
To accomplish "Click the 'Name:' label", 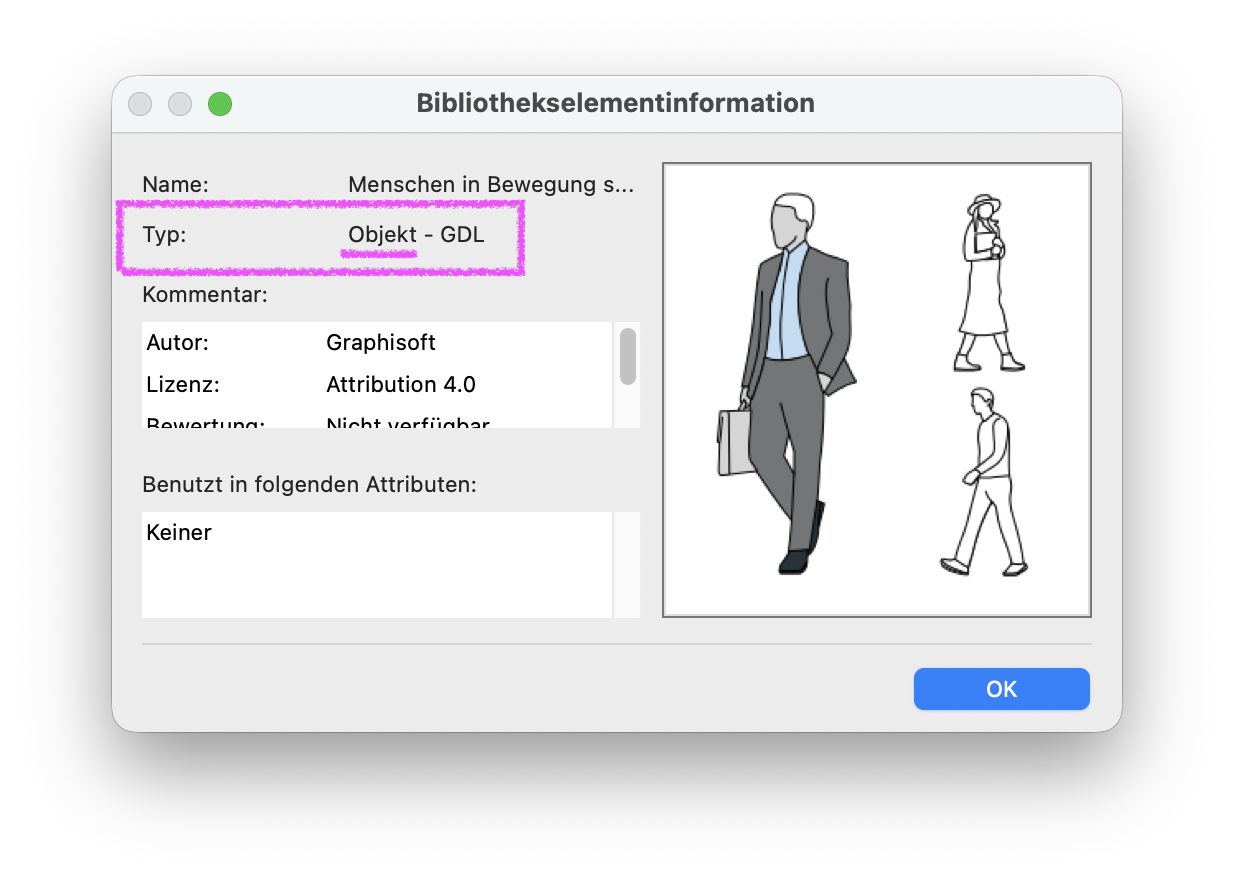I will [x=175, y=185].
